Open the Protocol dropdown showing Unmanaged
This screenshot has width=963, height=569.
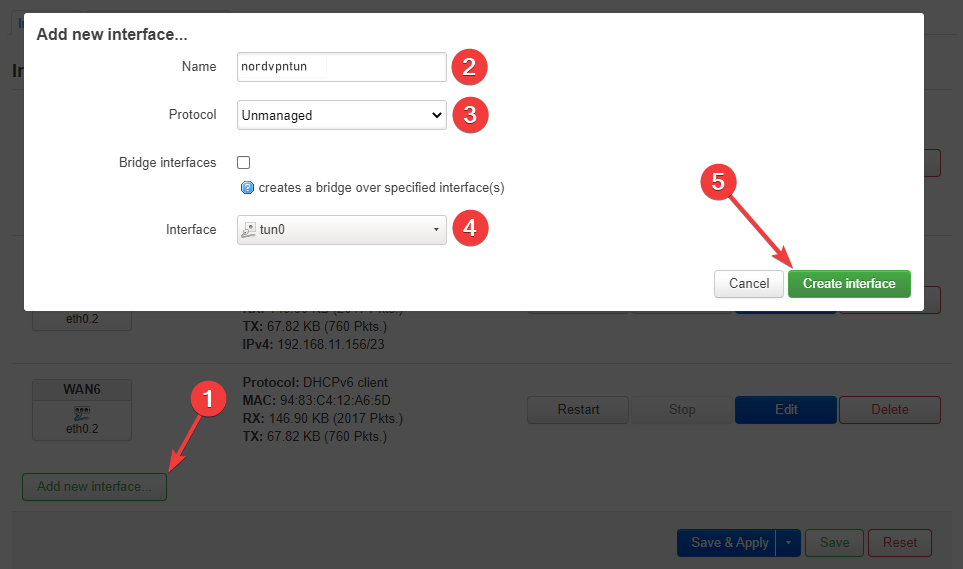[x=341, y=115]
